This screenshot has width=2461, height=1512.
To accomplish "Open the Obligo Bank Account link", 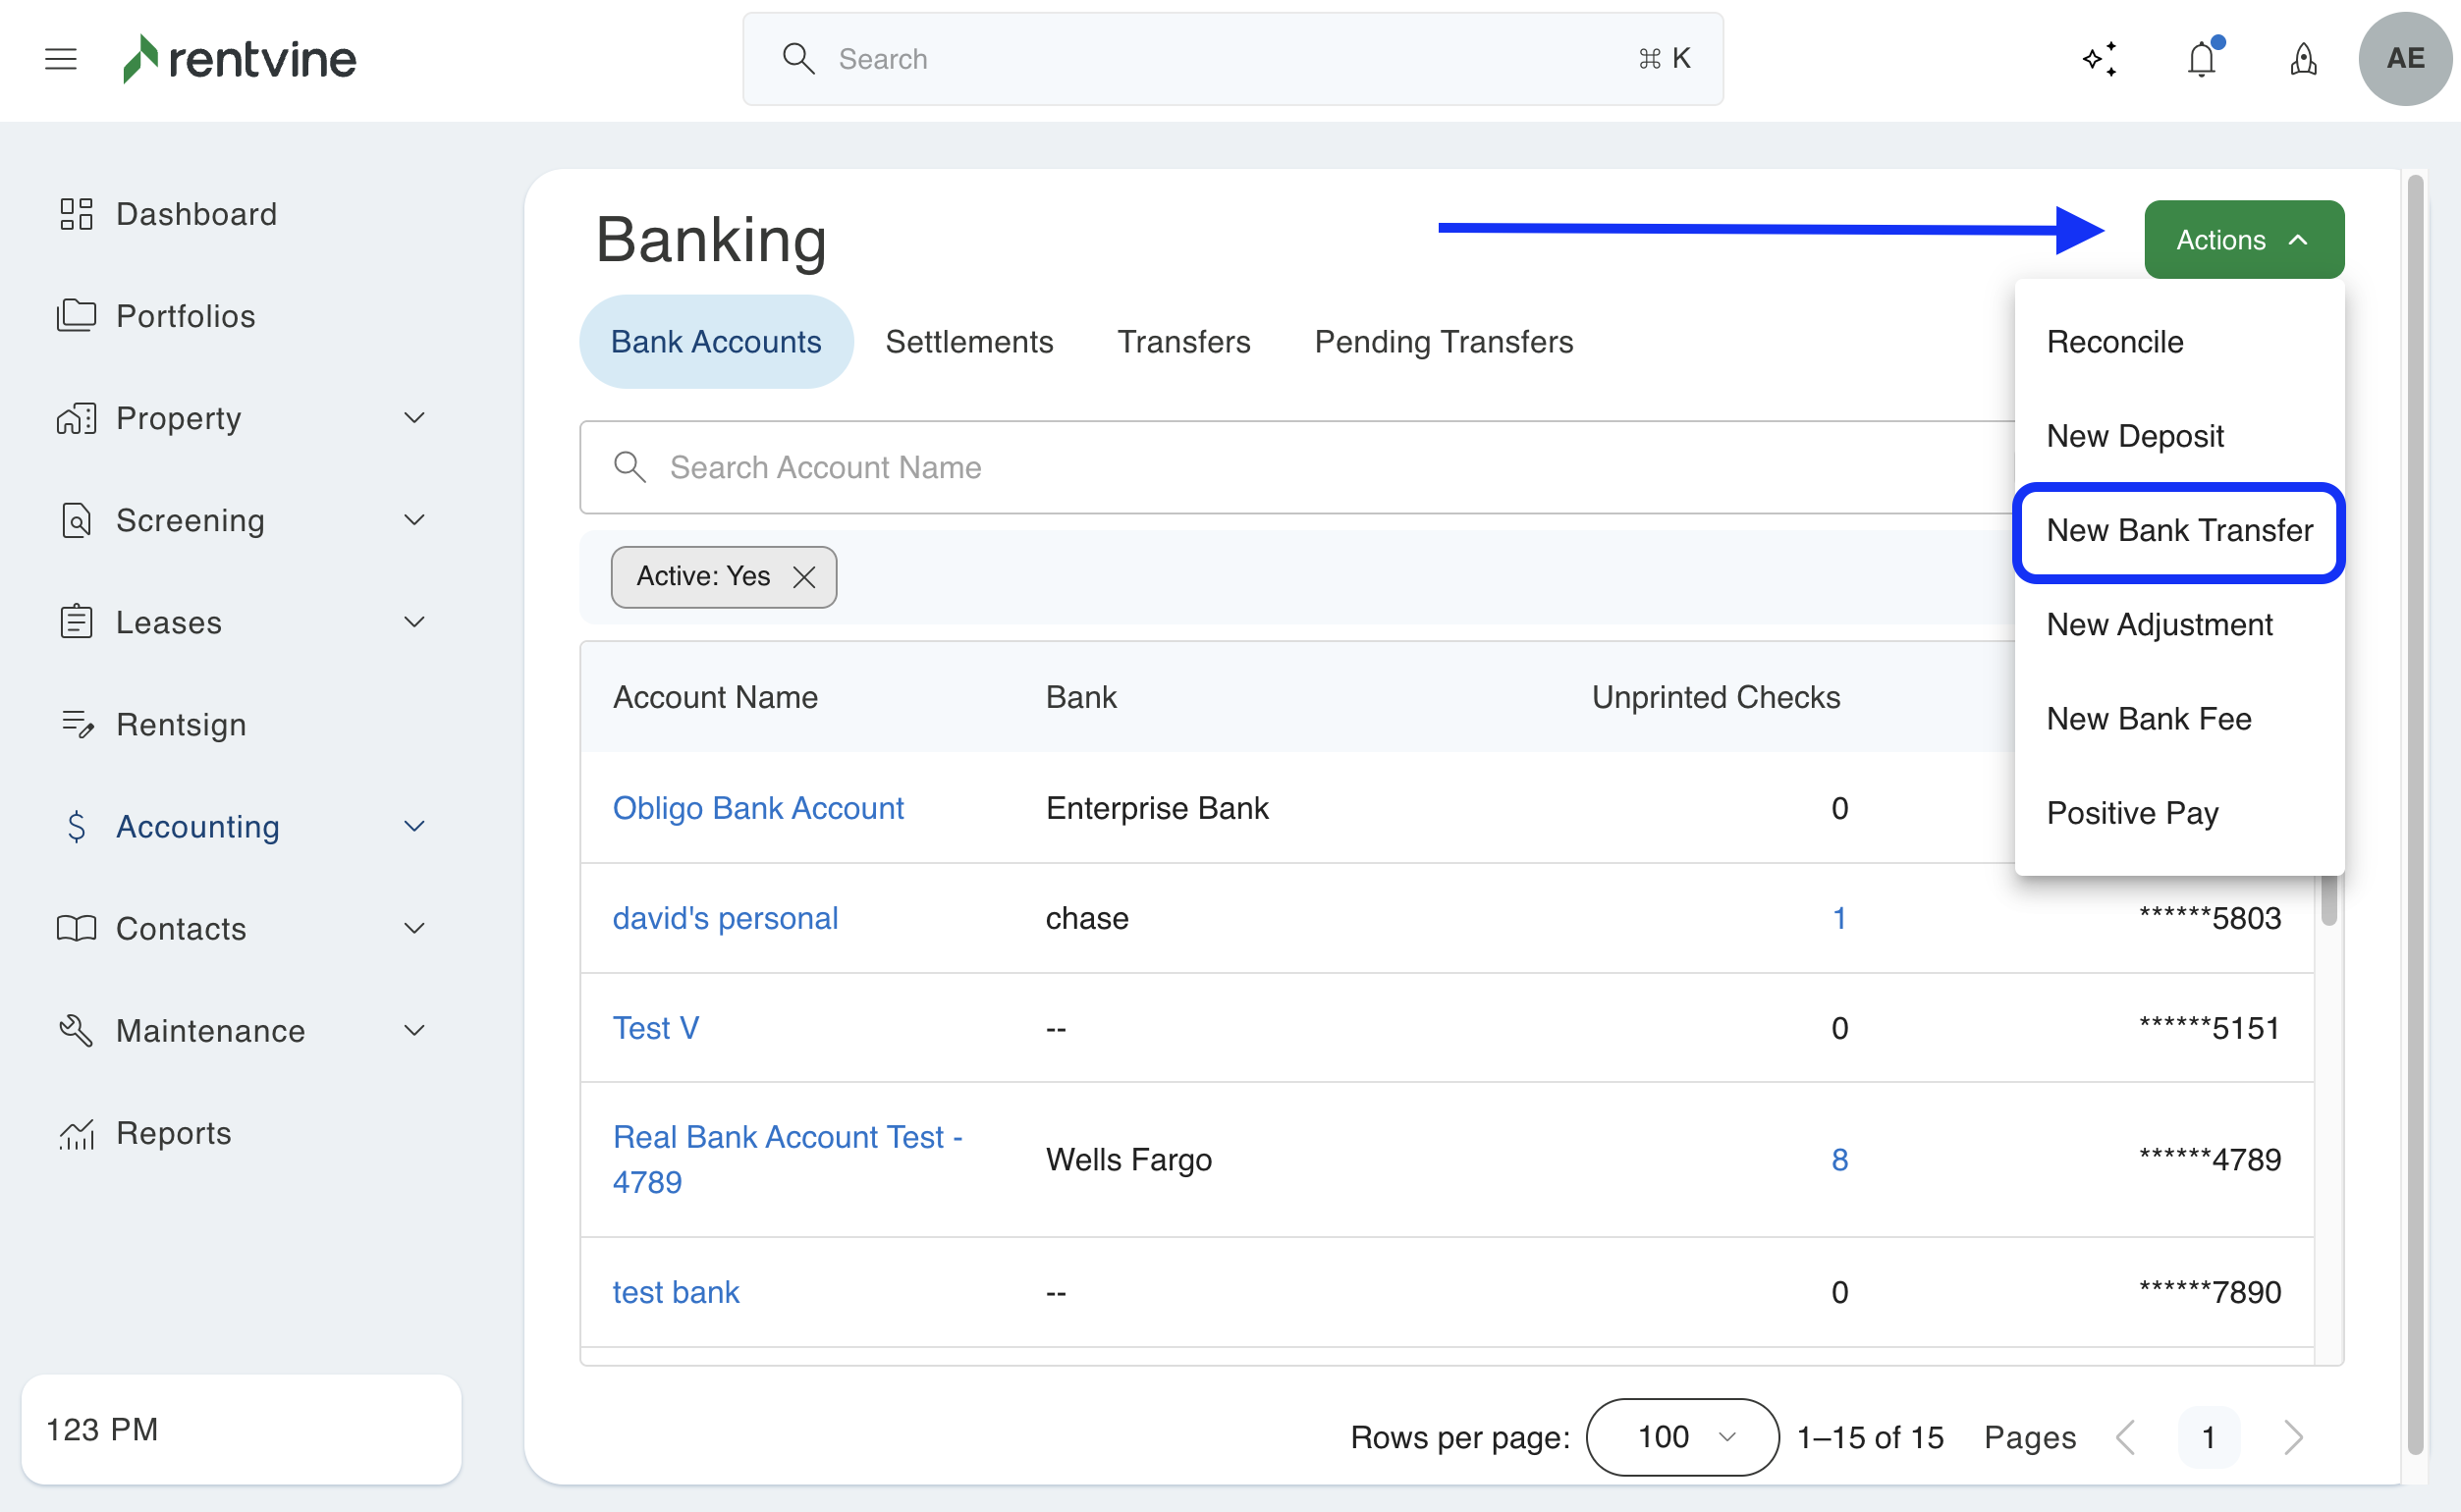I will [758, 808].
